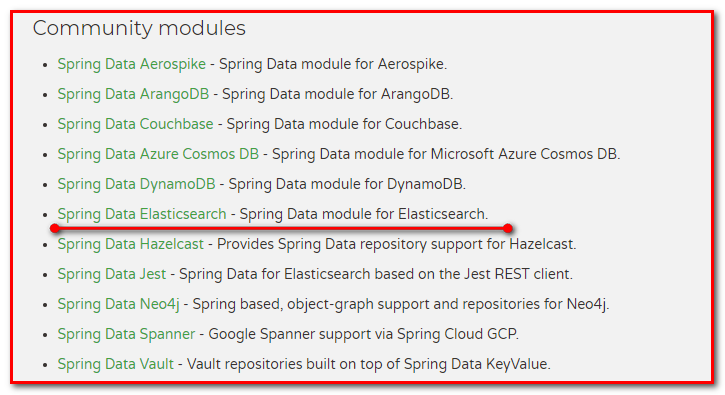Open the Spring Data Hazelcast link
Image resolution: width=725 pixels, height=395 pixels.
(x=130, y=244)
